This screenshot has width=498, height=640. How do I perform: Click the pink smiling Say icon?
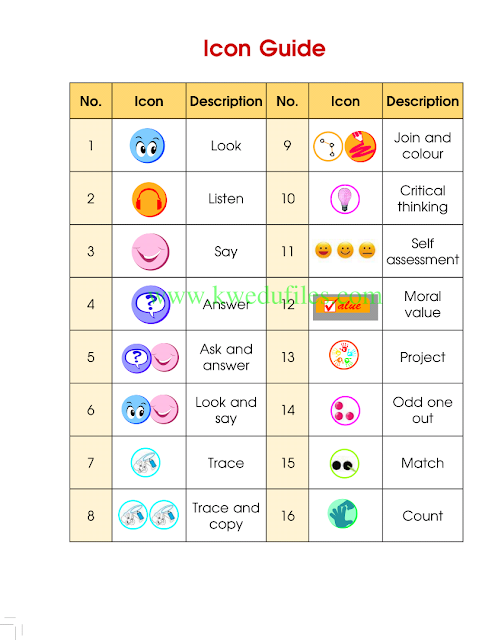pyautogui.click(x=150, y=251)
